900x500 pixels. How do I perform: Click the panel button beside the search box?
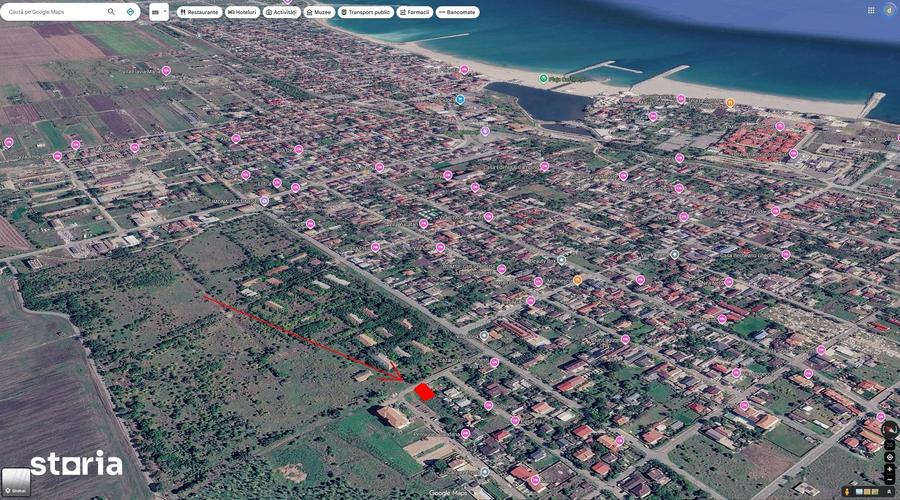click(155, 12)
